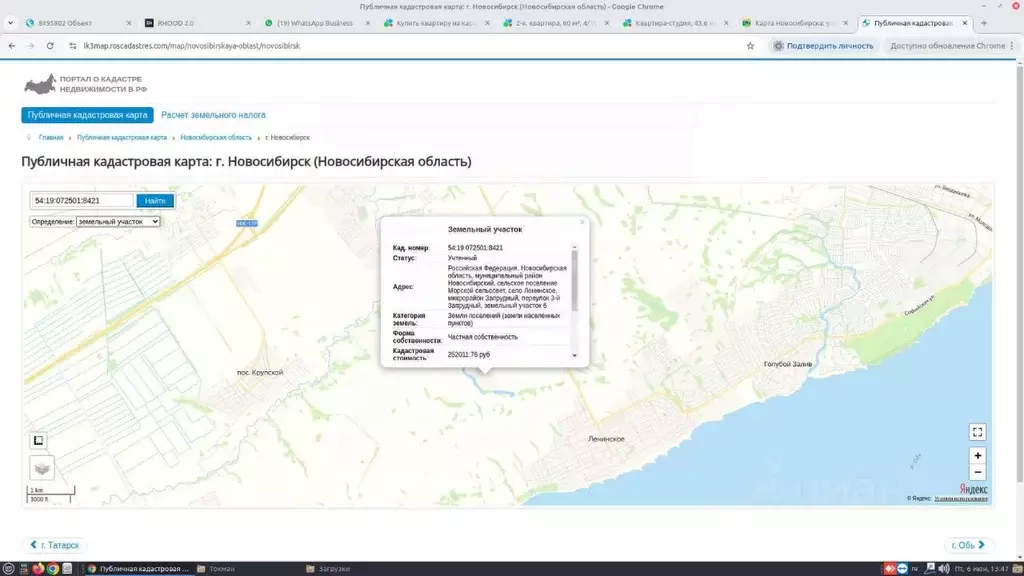Open the Токман taskbar window
Viewport: 1024px width, 576px height.
[216, 569]
